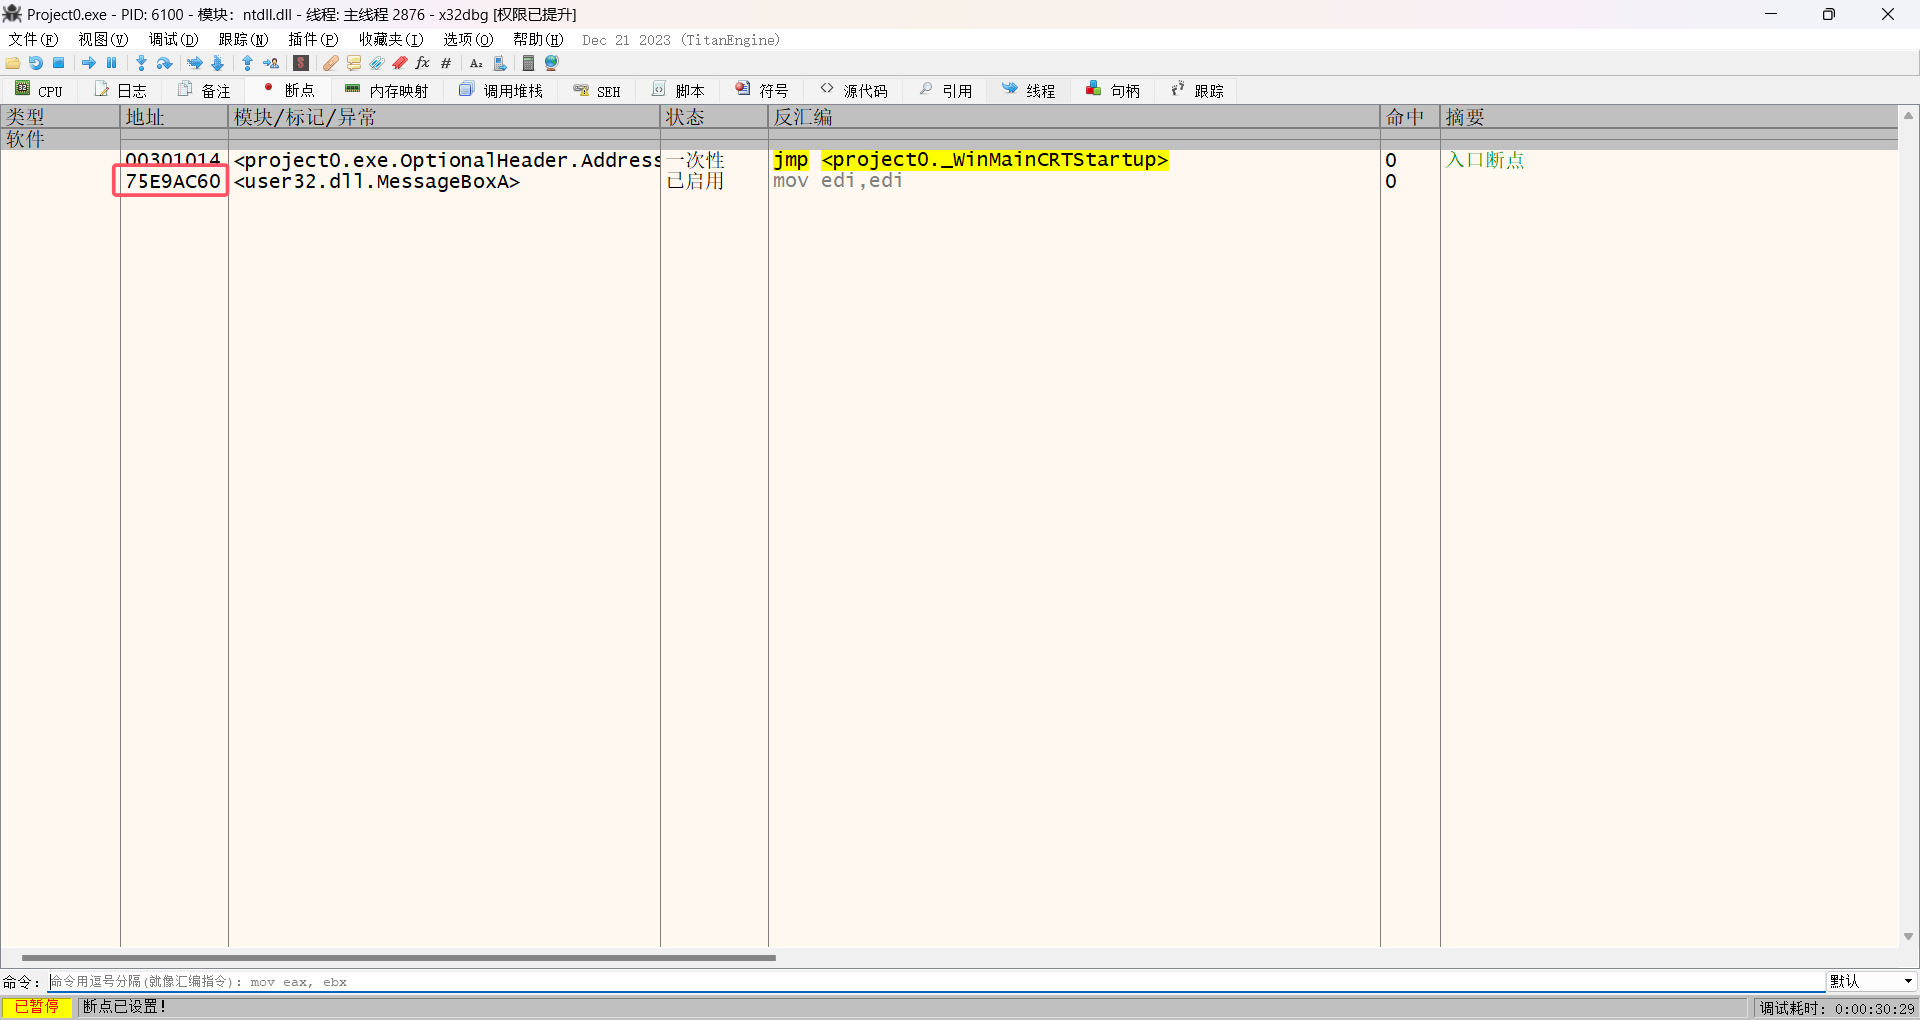Open the 调用堆栈 call stack tab
The height and width of the screenshot is (1020, 1920).
(x=501, y=90)
